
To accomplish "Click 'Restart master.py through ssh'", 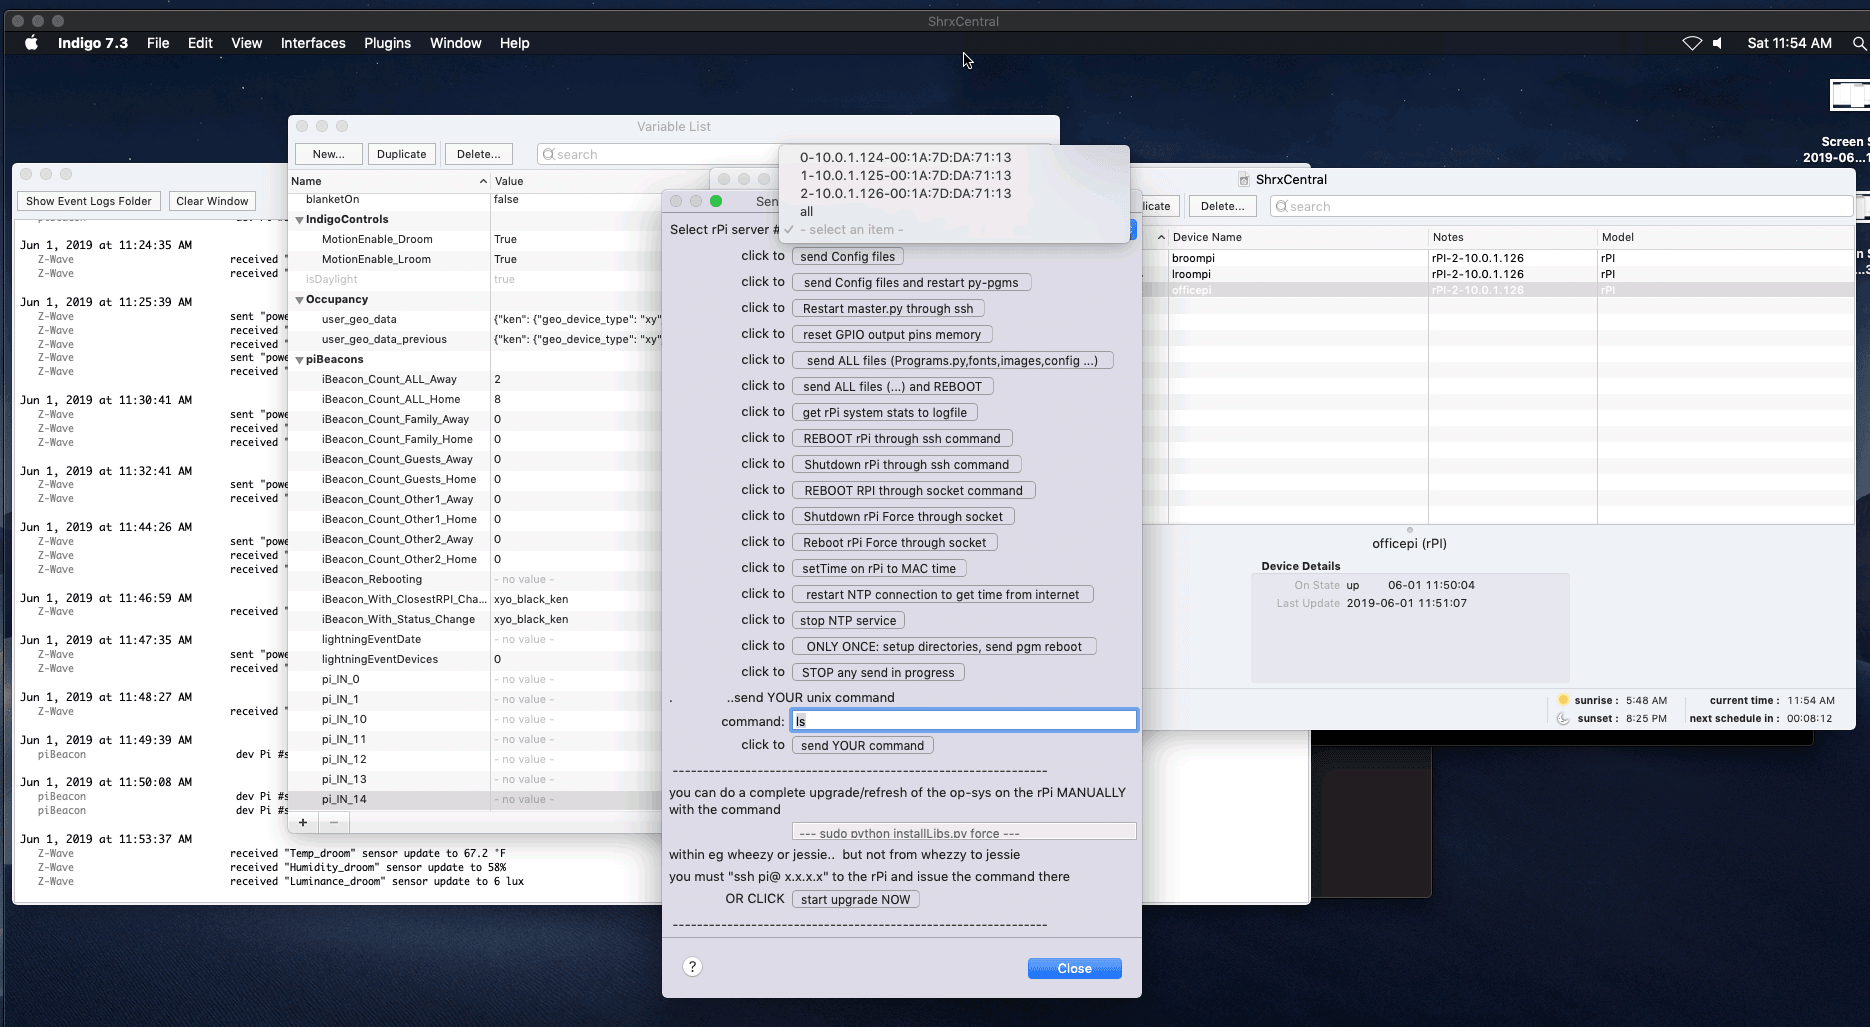I will 888,309.
